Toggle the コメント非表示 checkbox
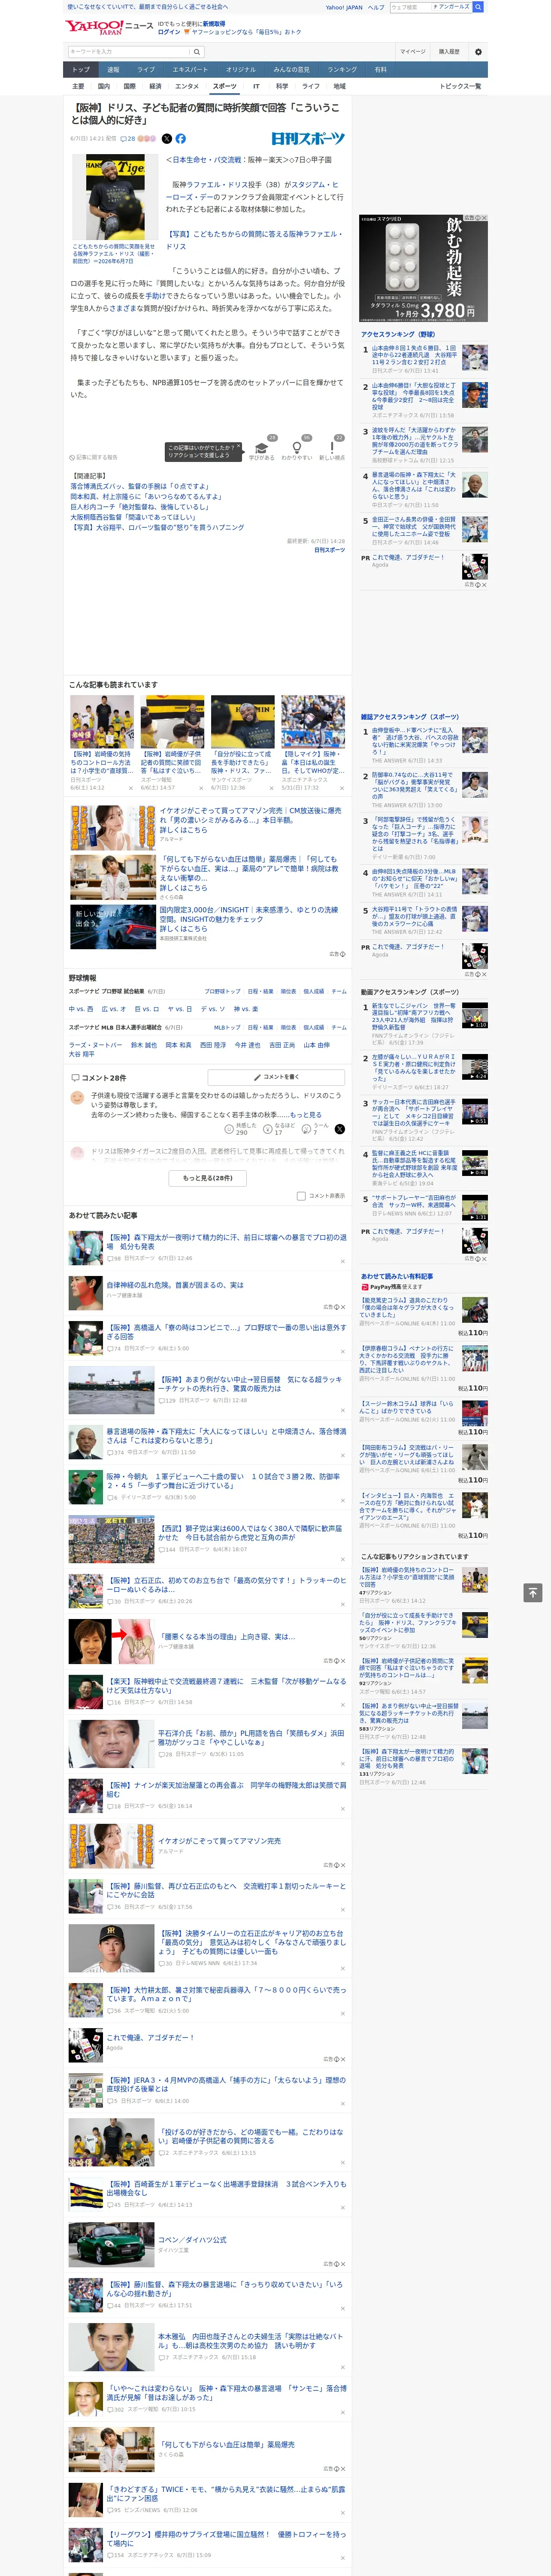551x2576 pixels. pos(301,1196)
